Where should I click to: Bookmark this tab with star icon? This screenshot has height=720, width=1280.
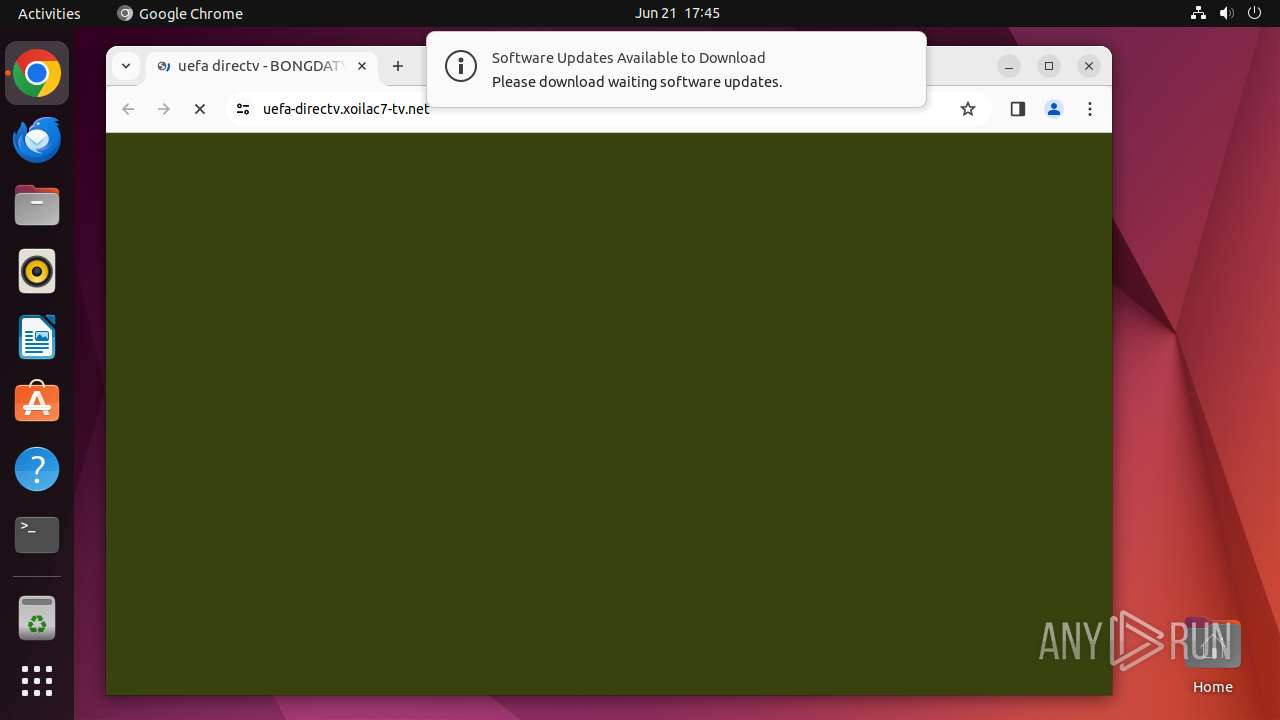967,109
